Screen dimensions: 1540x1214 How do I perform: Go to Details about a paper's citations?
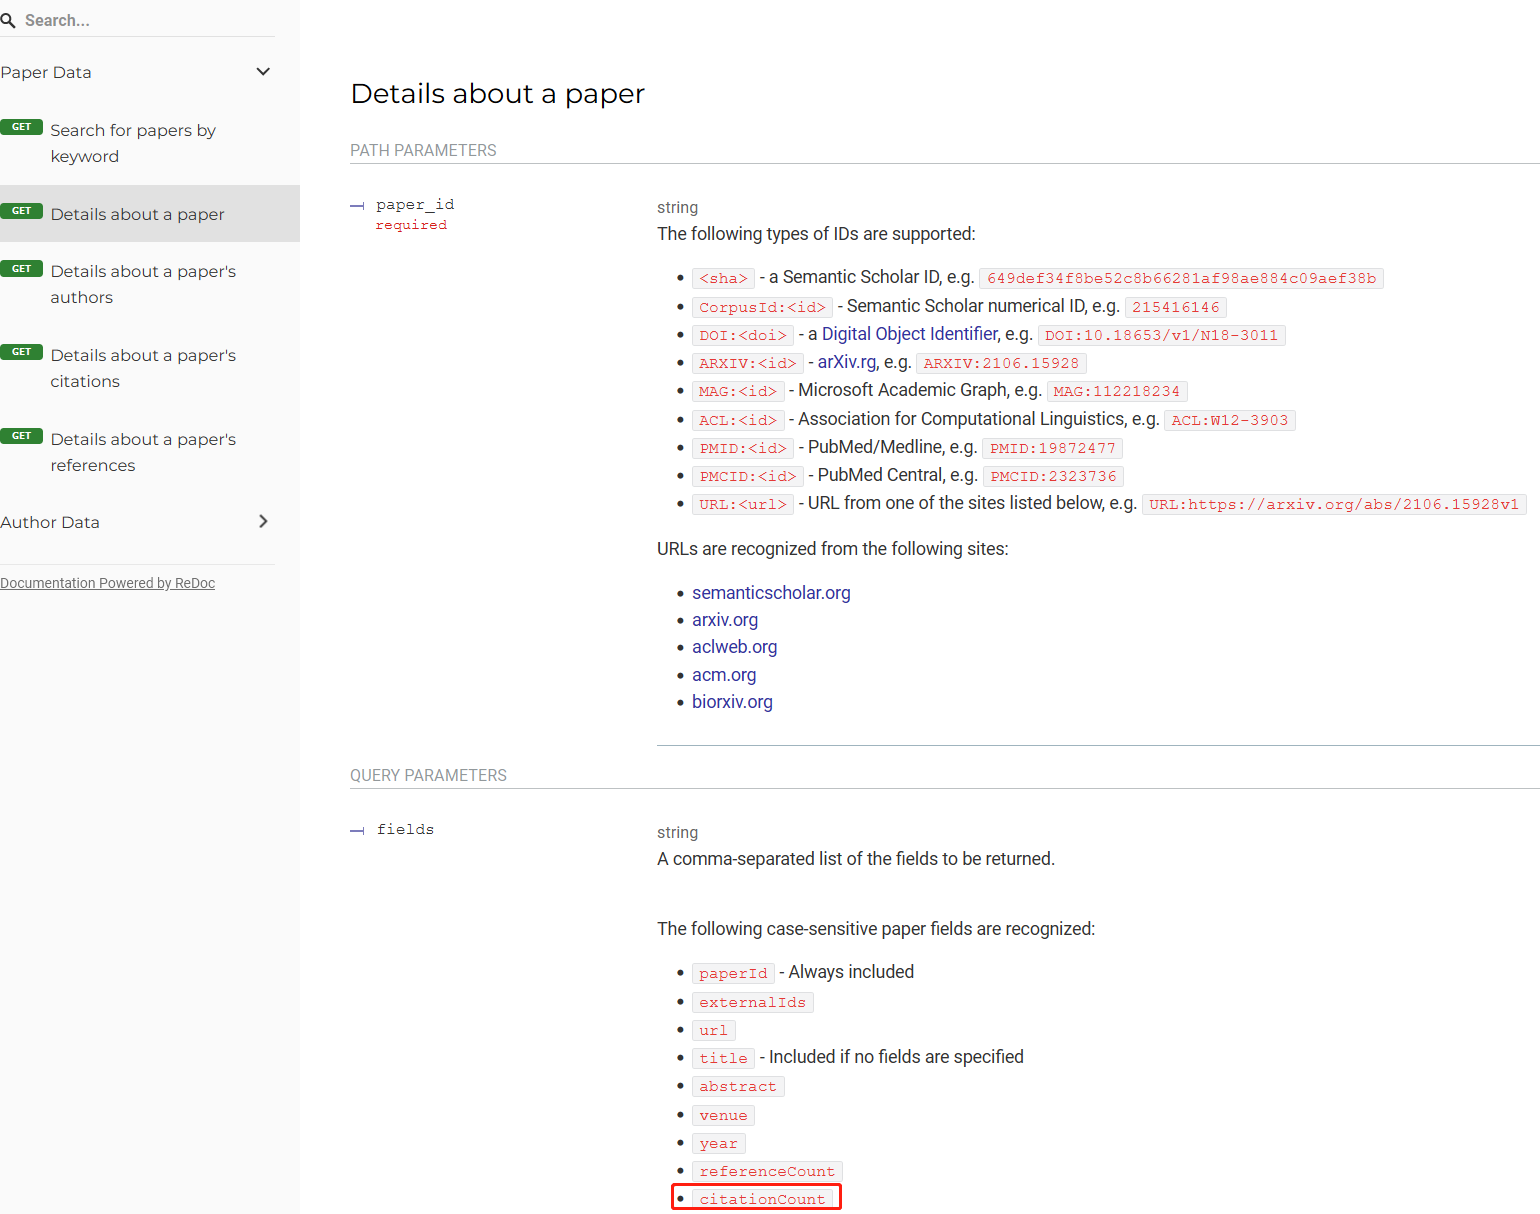point(143,368)
